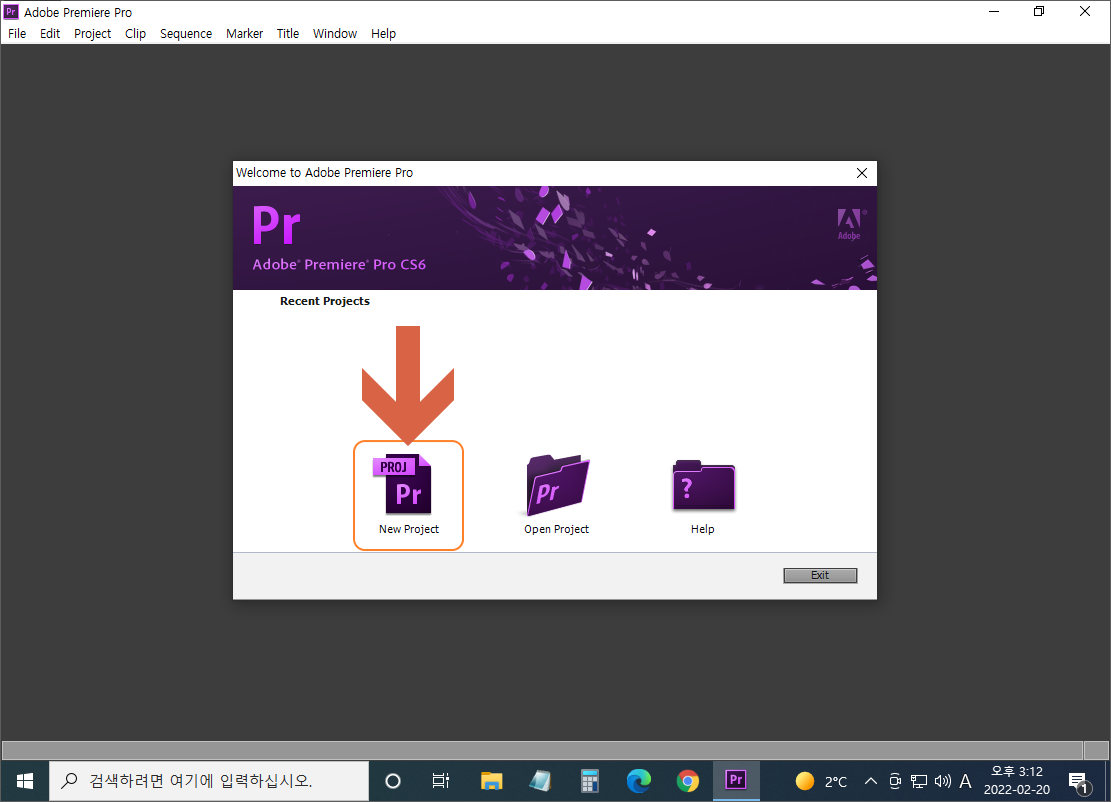
Task: Click the Open Project label text
Action: pyautogui.click(x=556, y=529)
